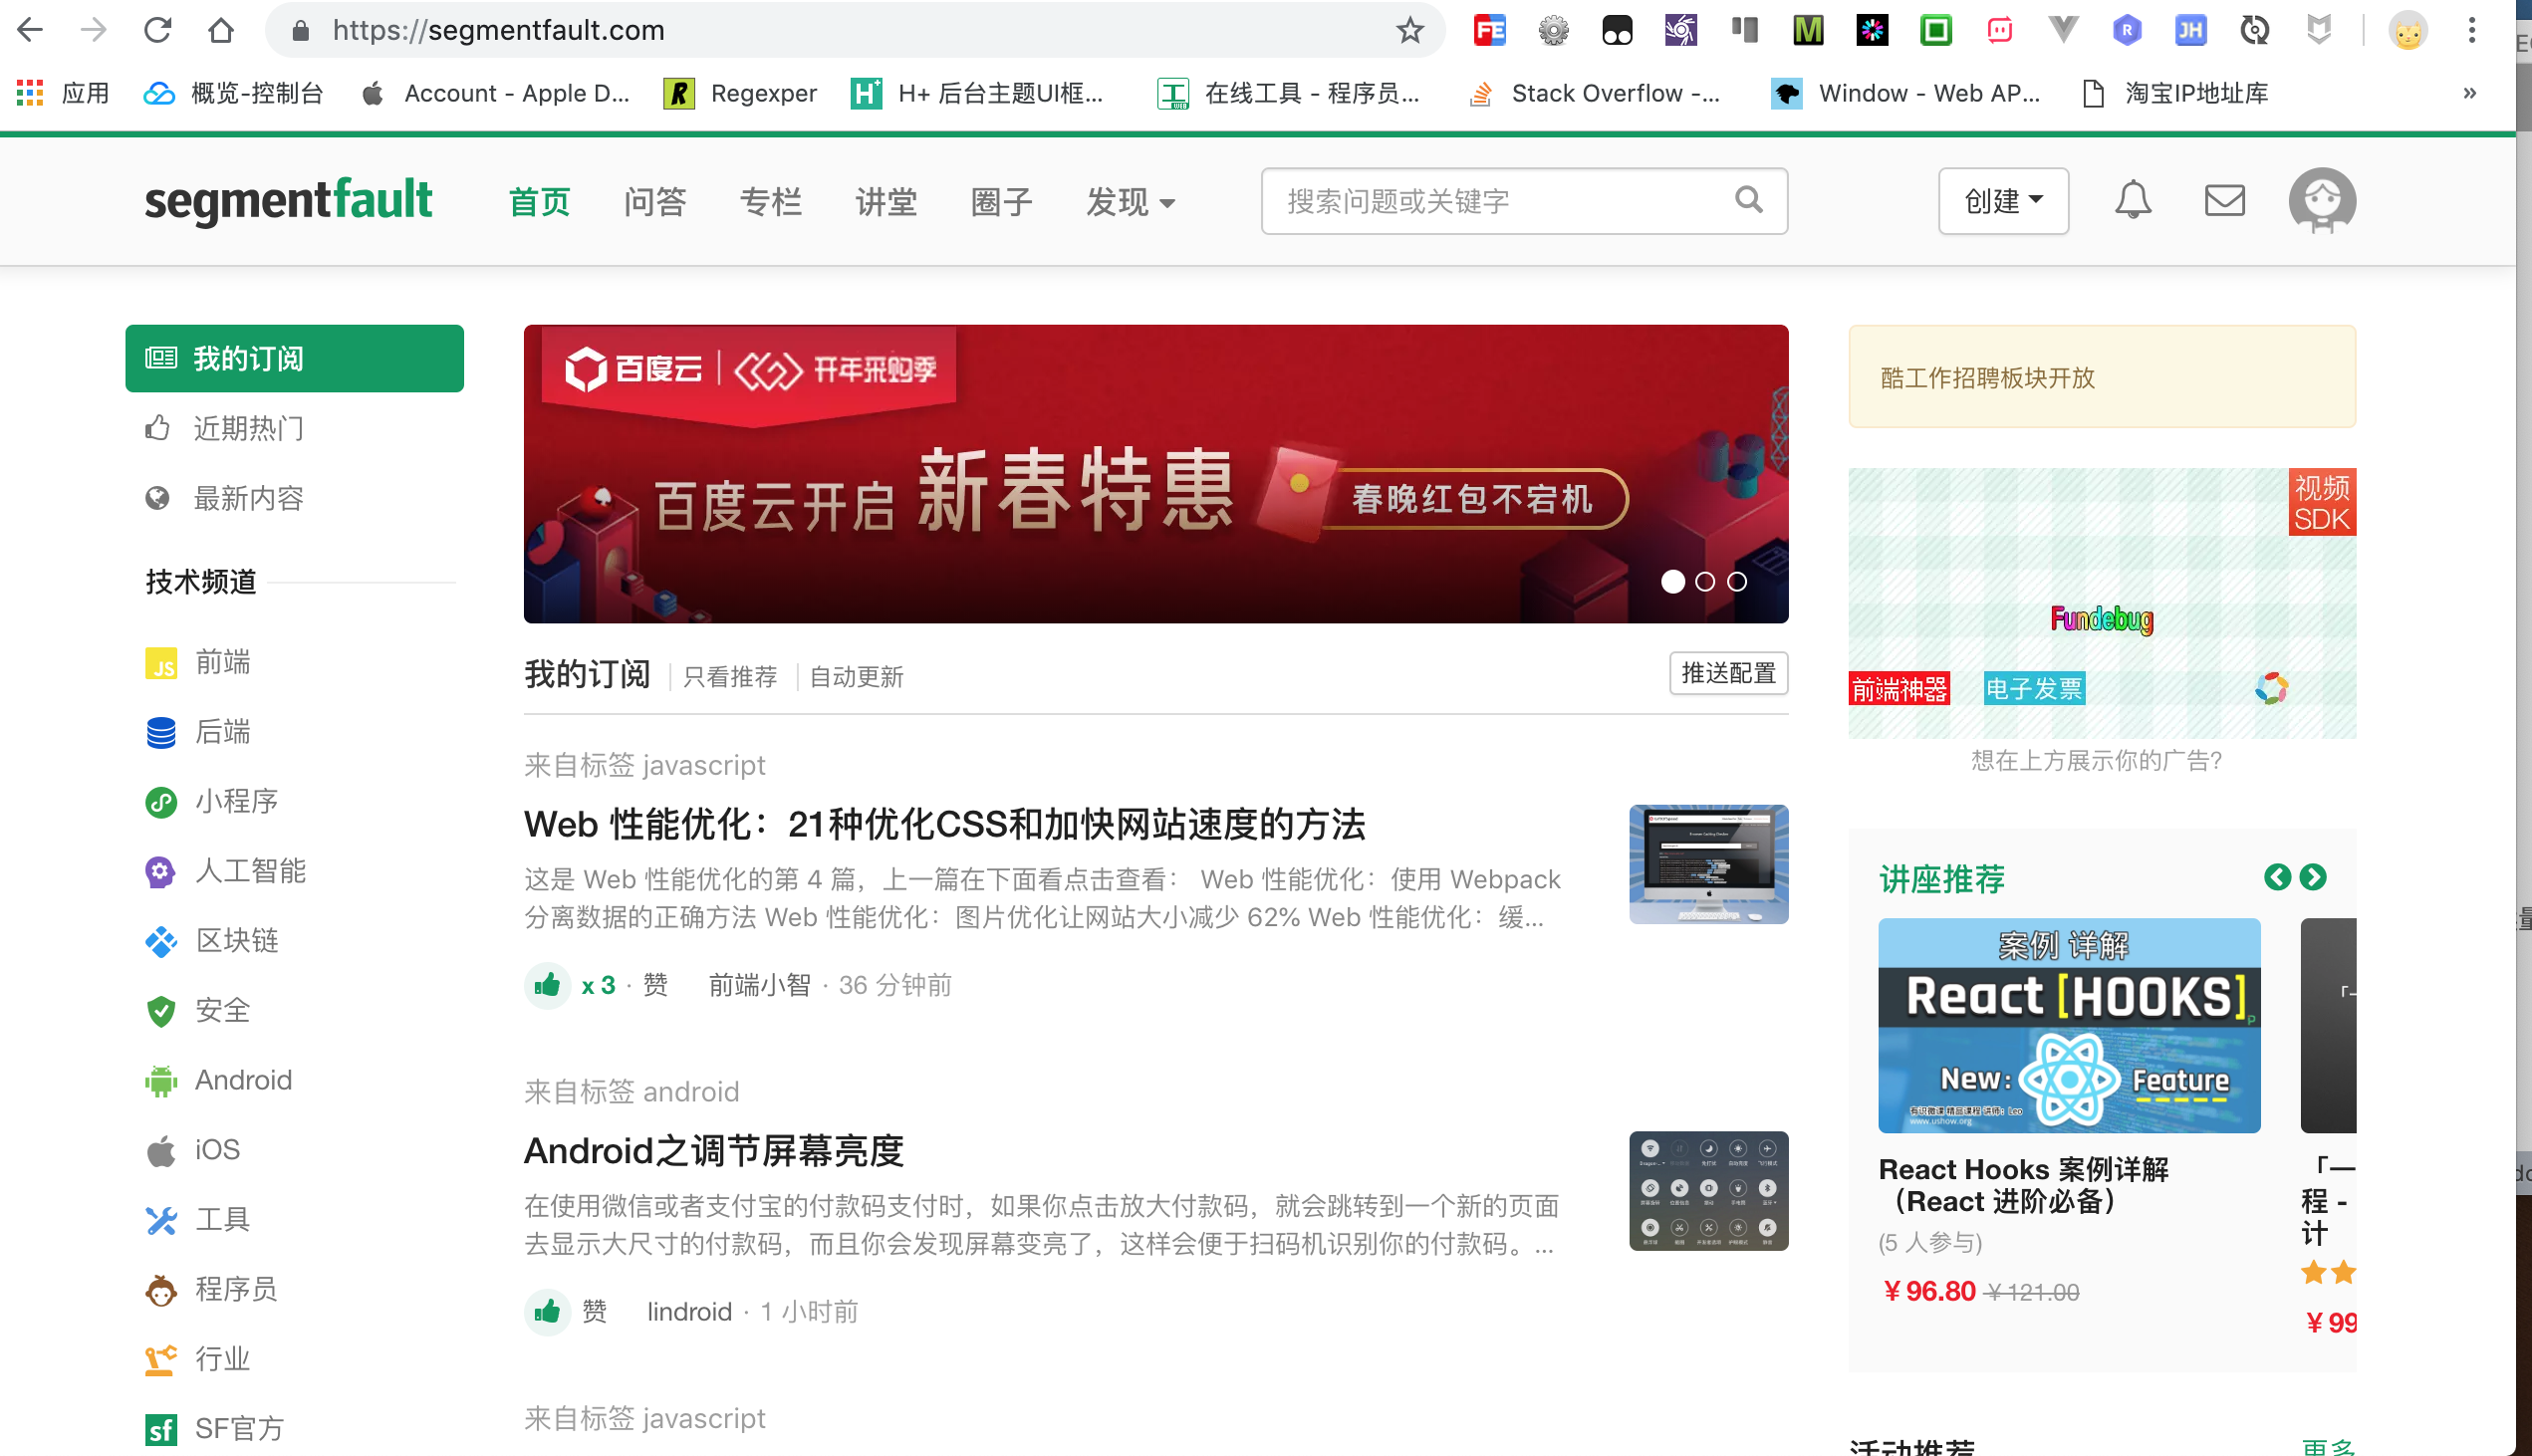Select 近期热门 in the sidebar

248,429
